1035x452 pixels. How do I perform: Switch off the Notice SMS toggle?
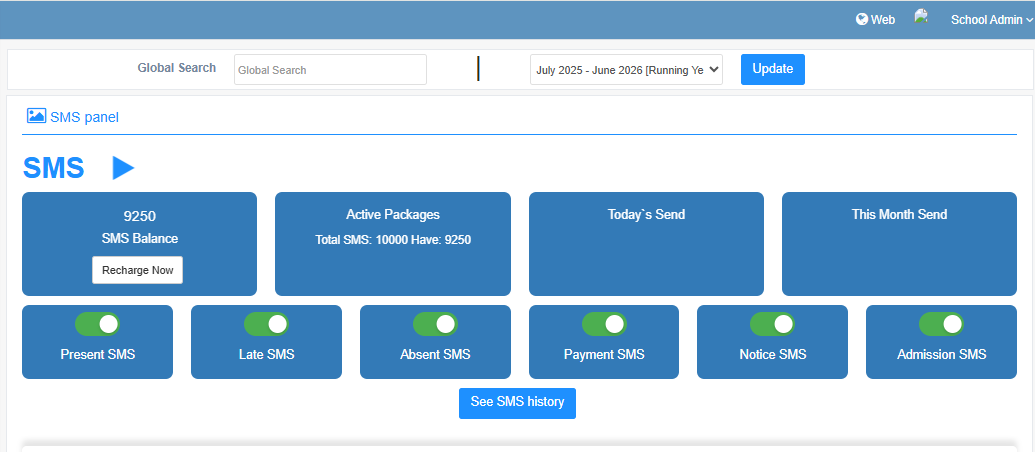(x=772, y=324)
